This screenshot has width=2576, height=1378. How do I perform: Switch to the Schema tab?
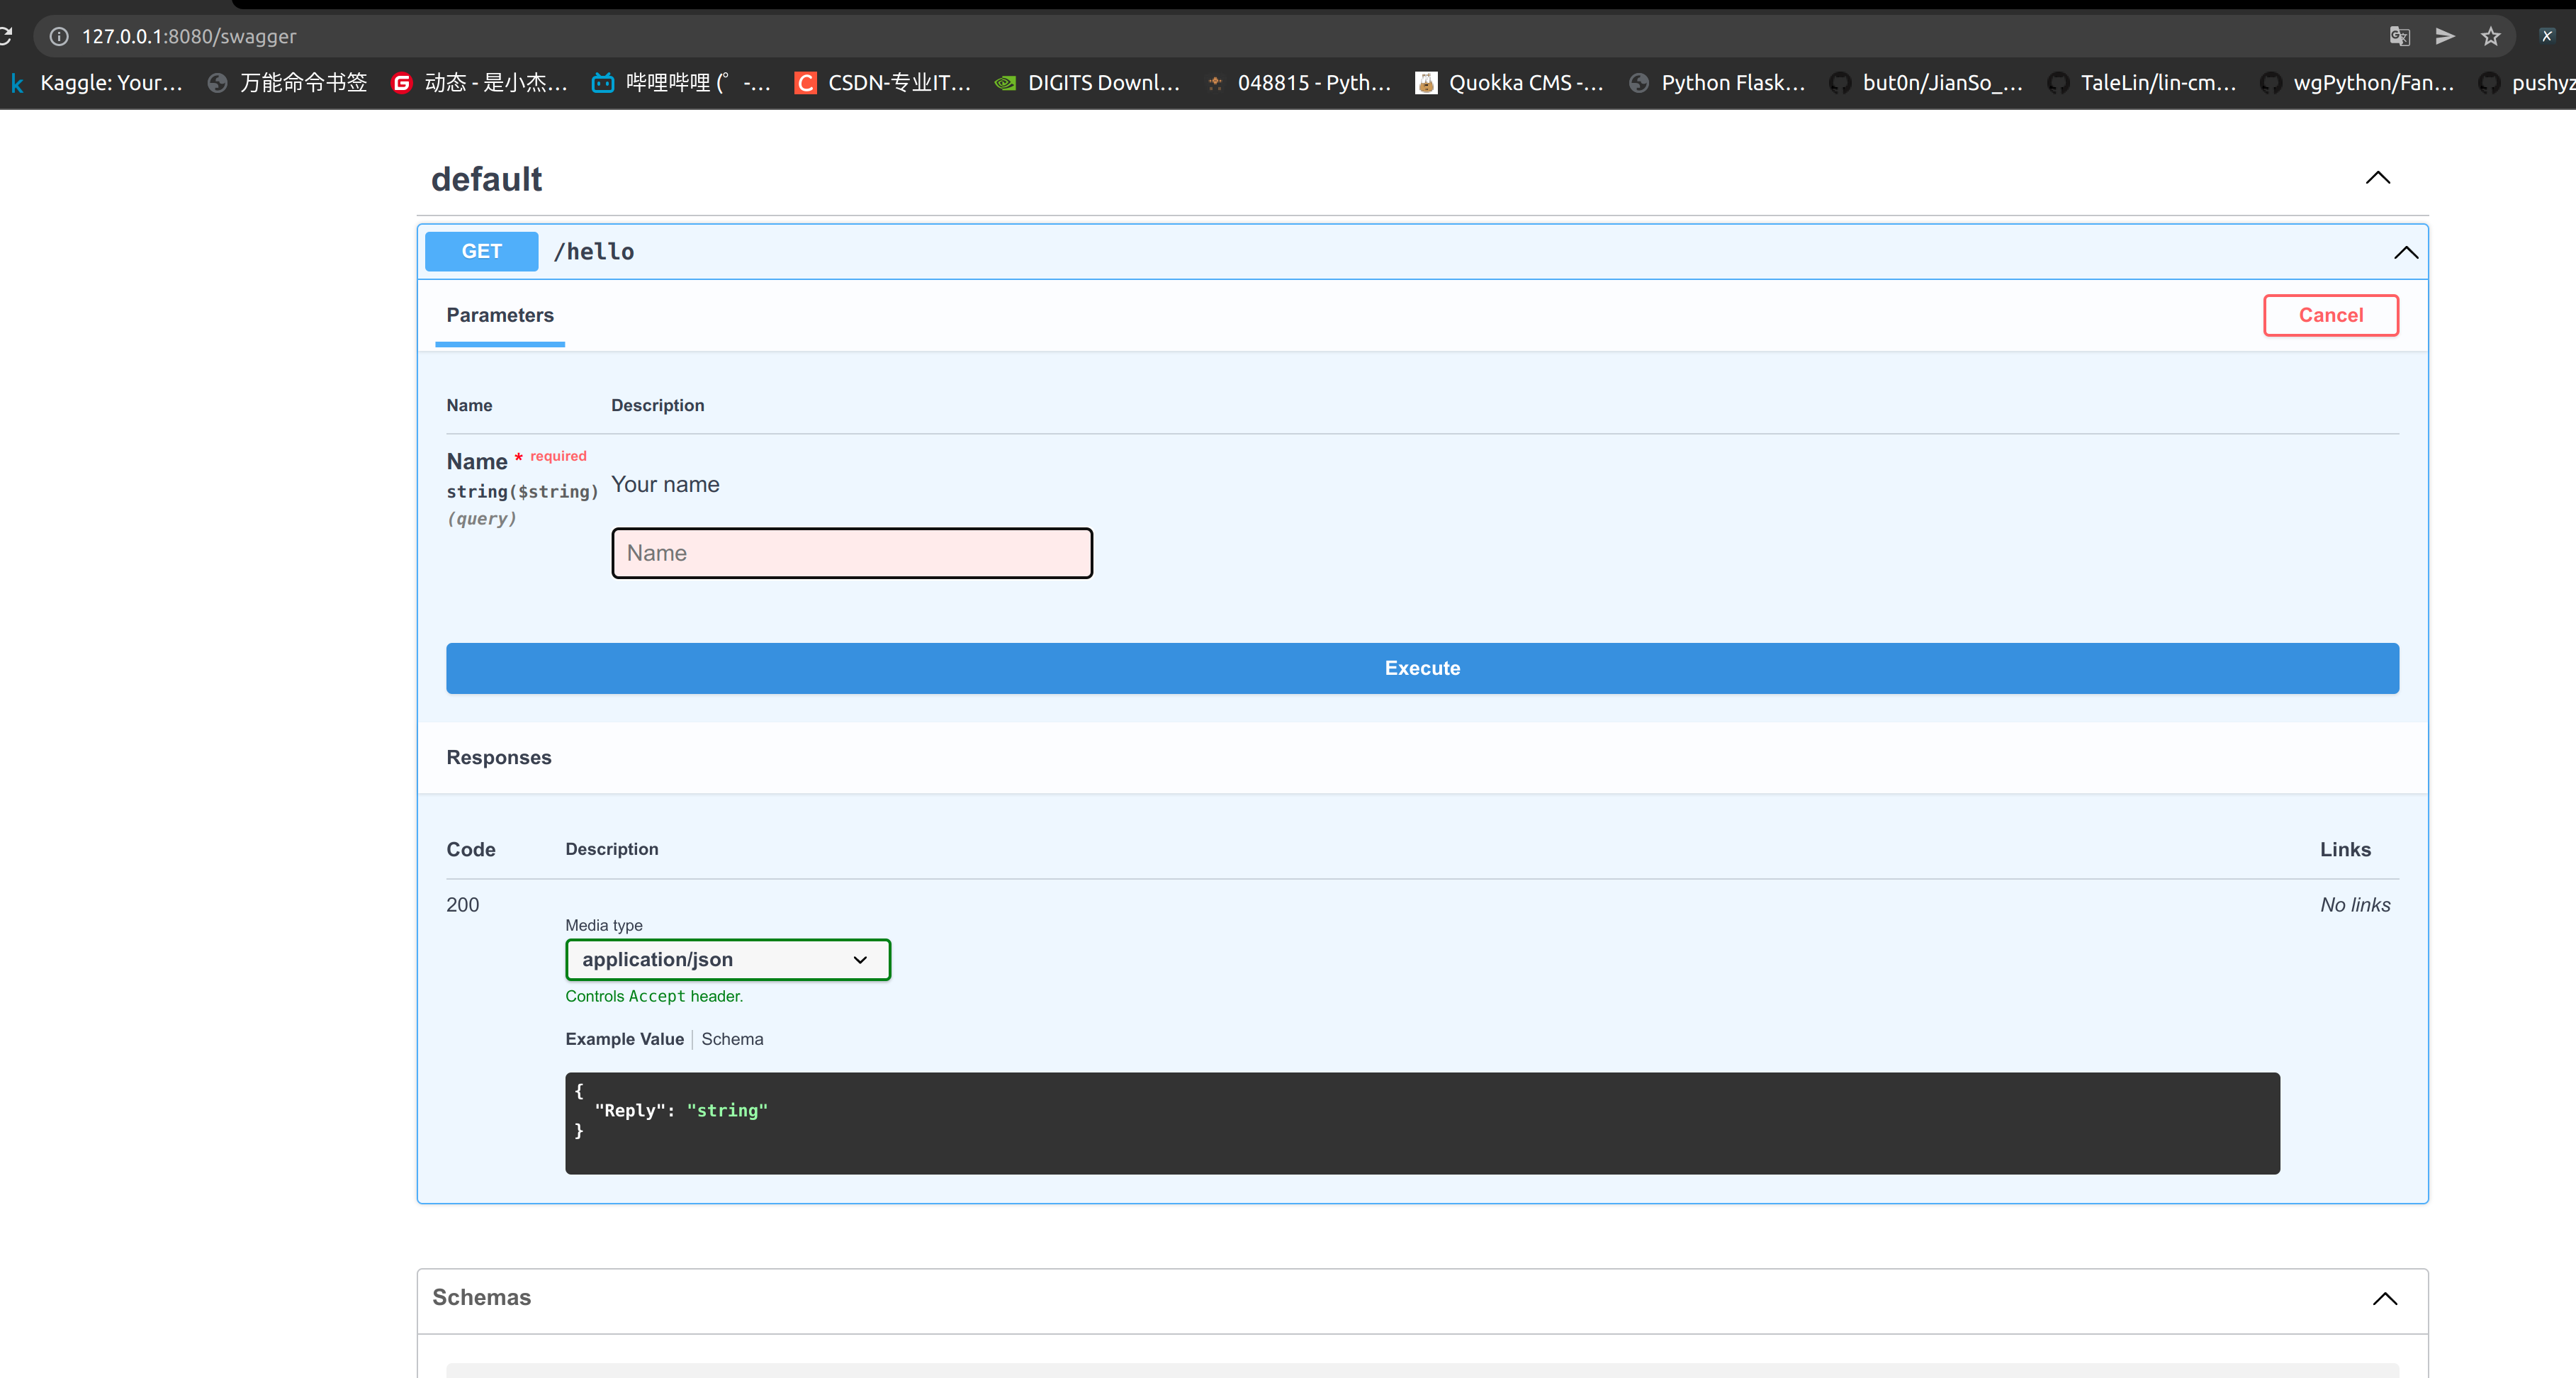pos(732,1039)
